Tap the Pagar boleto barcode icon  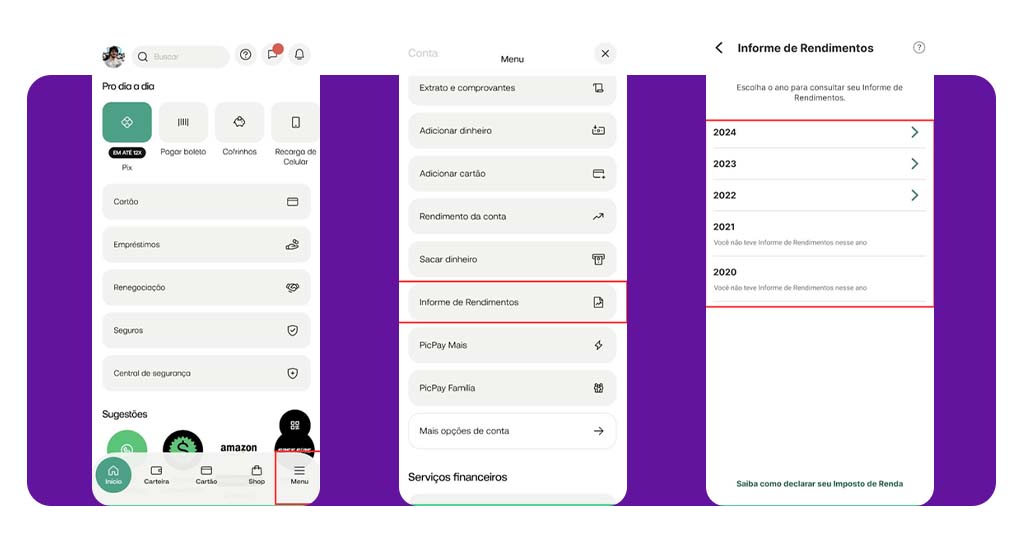tap(184, 122)
